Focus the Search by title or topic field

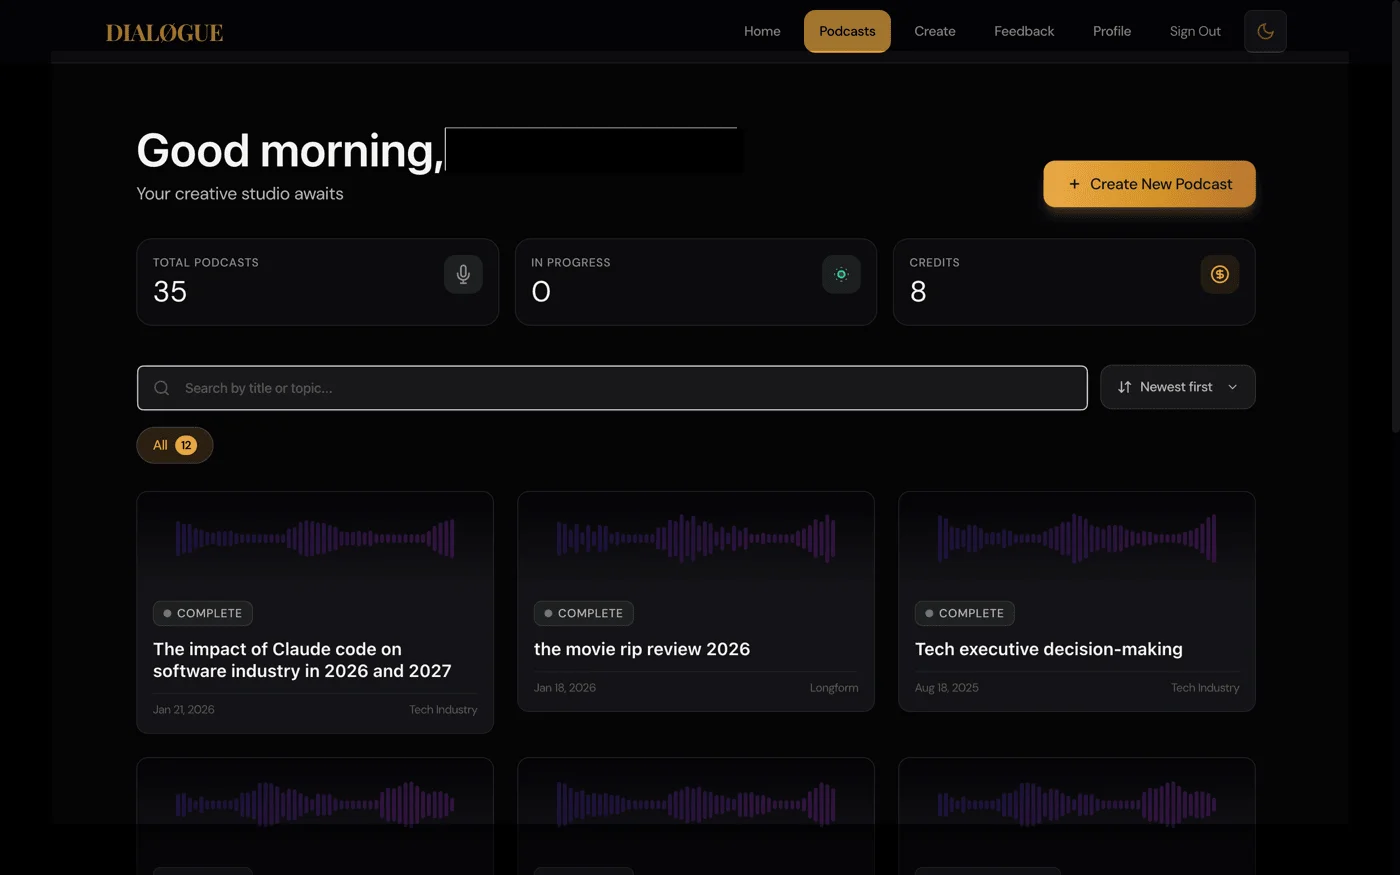(630, 388)
